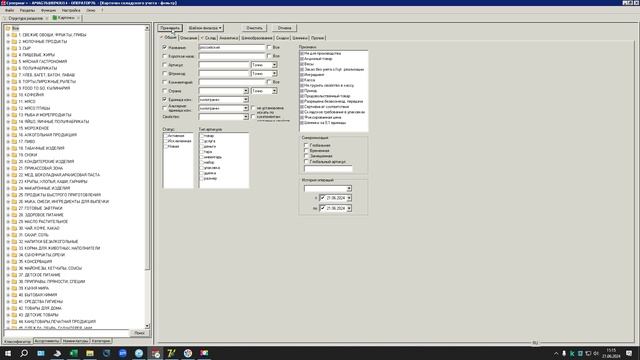Open the Единица изм. dropdown

246,100
